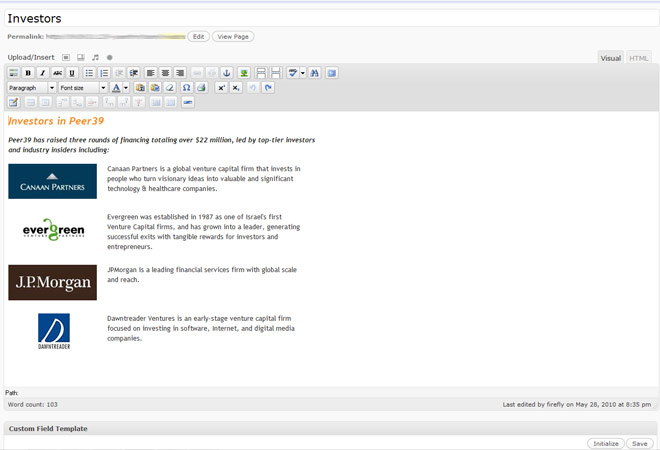This screenshot has width=660, height=450.
Task: Click the insert image icon
Action: (243, 73)
